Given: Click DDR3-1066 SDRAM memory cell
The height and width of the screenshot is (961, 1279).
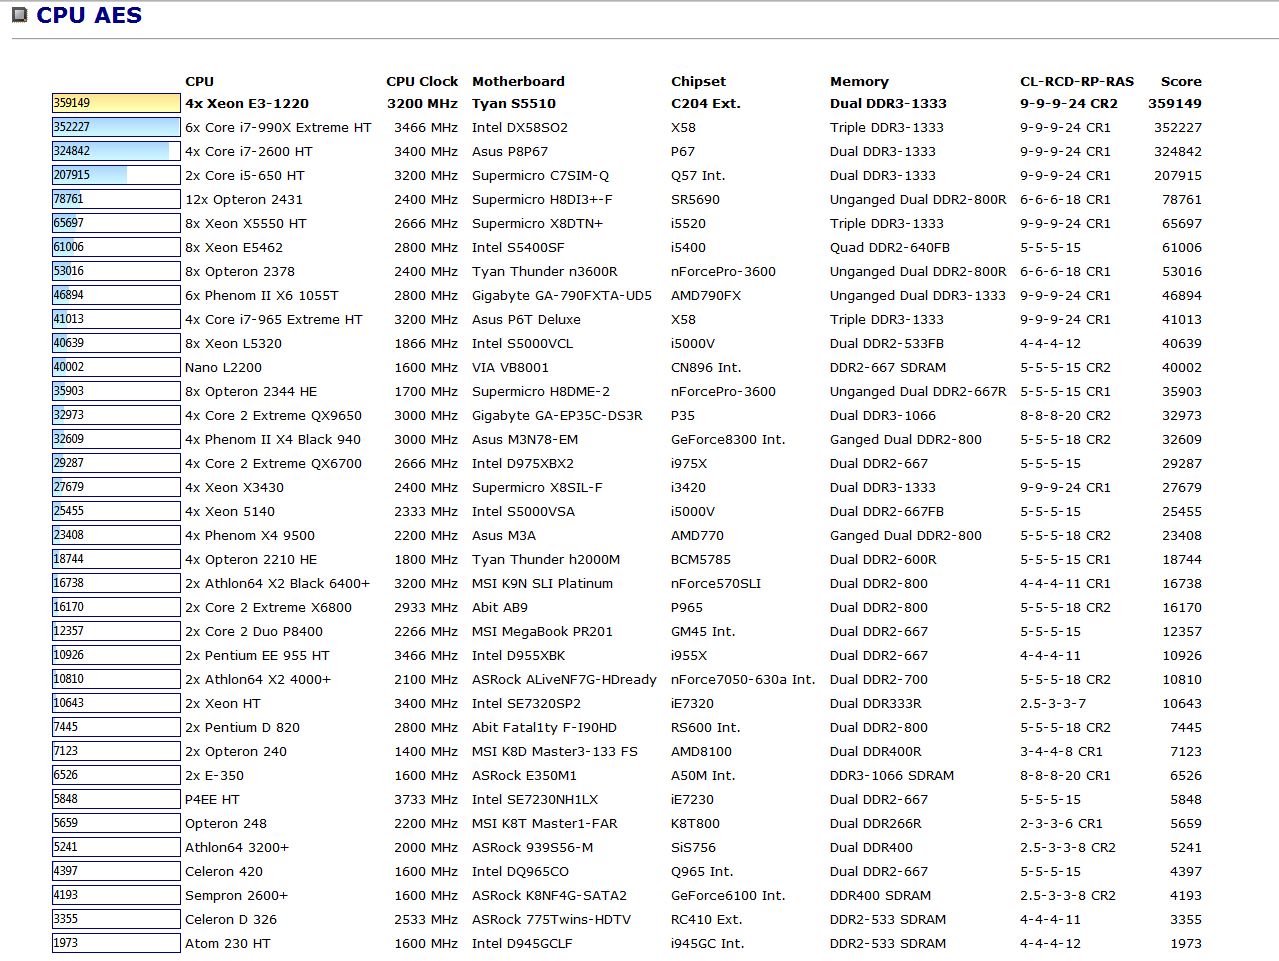Looking at the screenshot, I should [892, 775].
